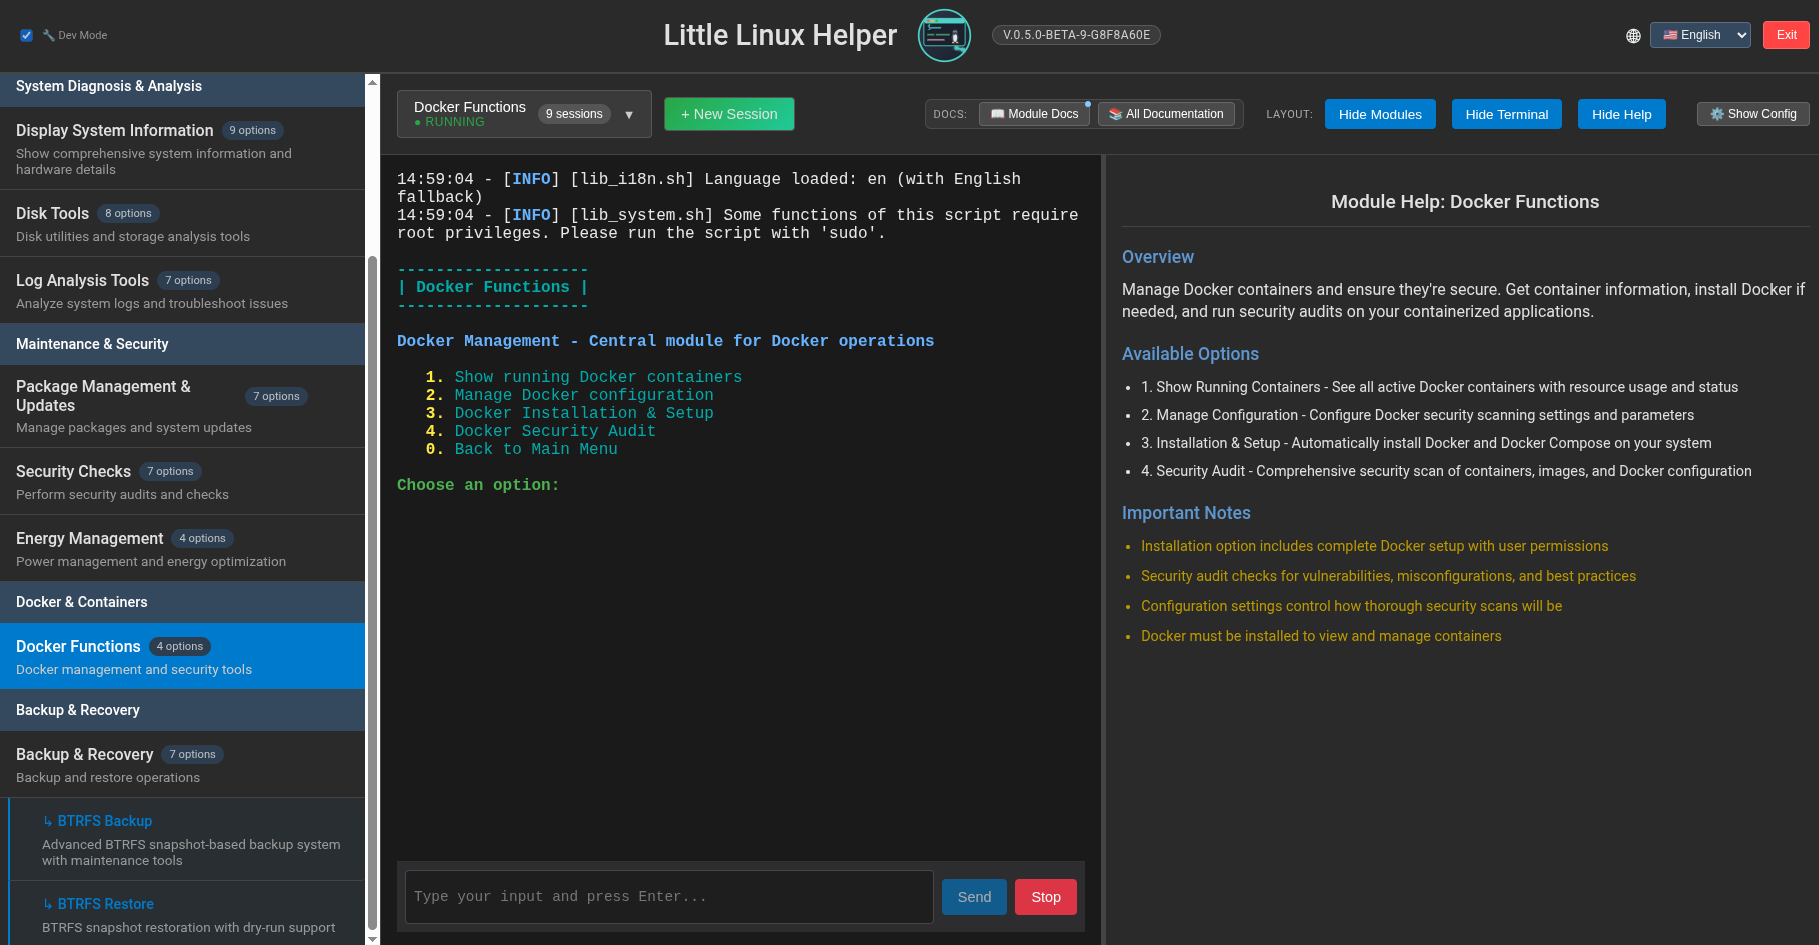Click the 9 options badge on Display System Information
The image size is (1819, 945).
253,131
